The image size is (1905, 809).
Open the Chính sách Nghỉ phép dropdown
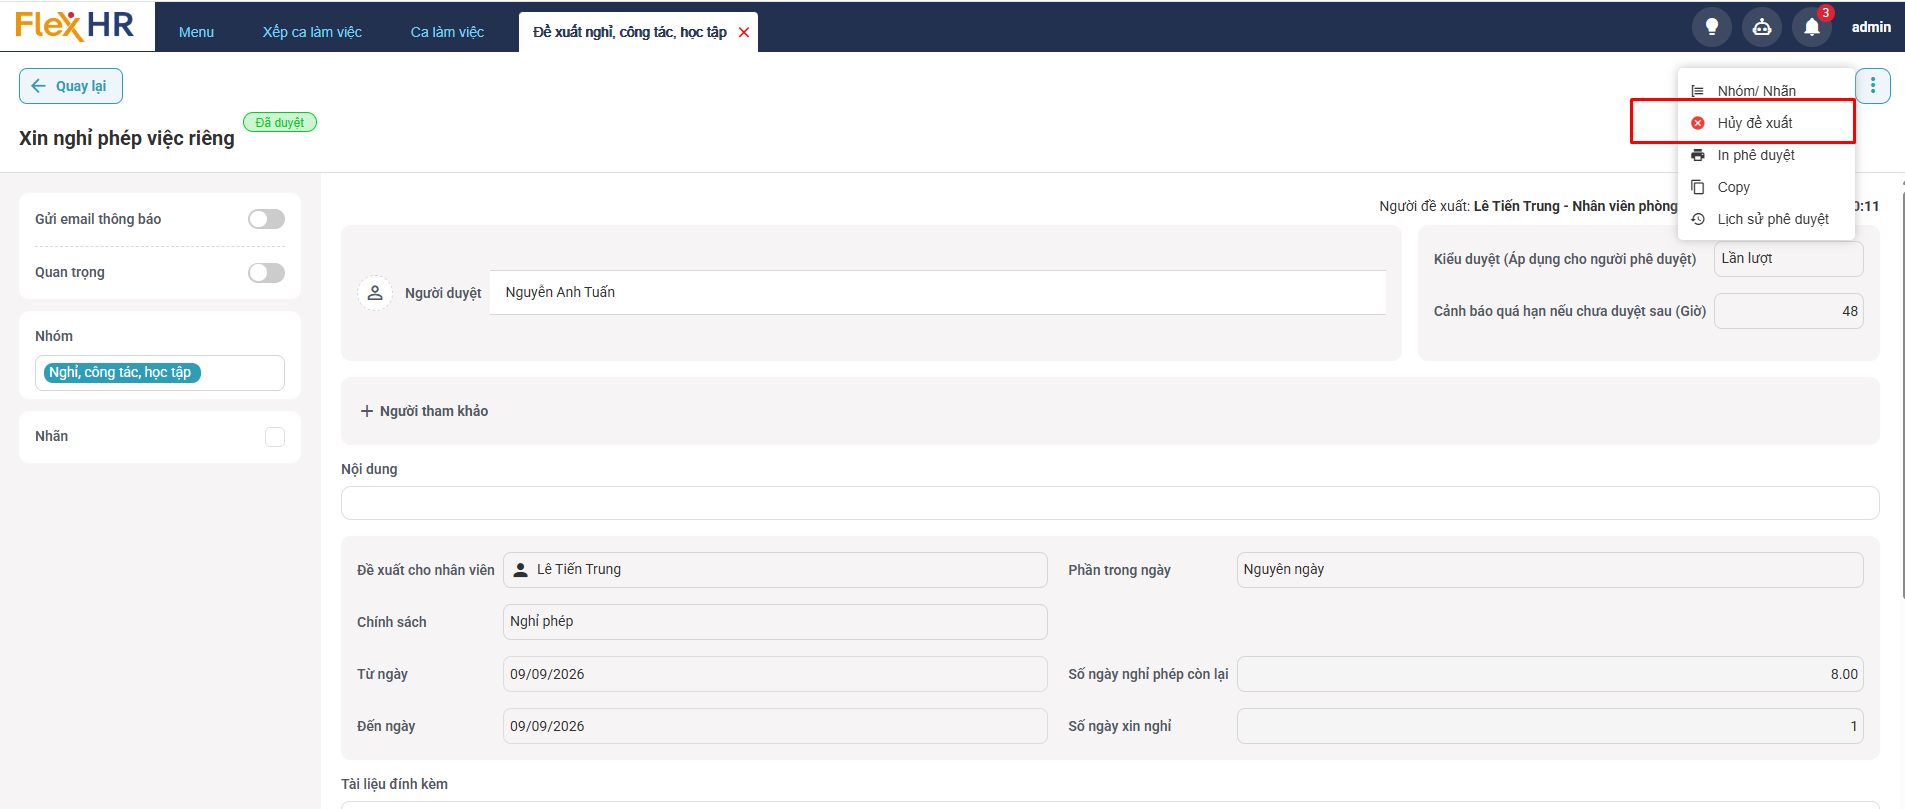pos(775,622)
